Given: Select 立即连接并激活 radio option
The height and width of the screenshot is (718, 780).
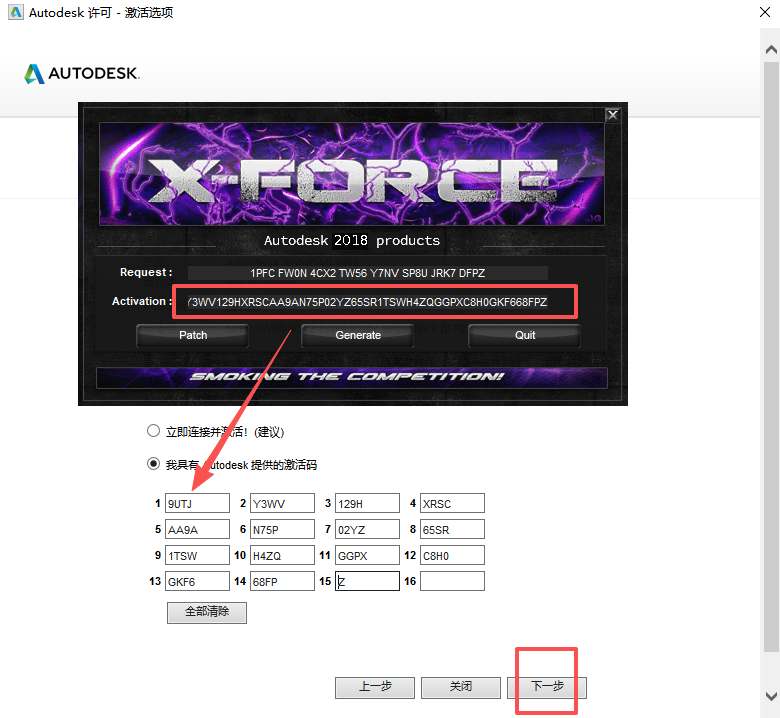Looking at the screenshot, I should pos(153,431).
